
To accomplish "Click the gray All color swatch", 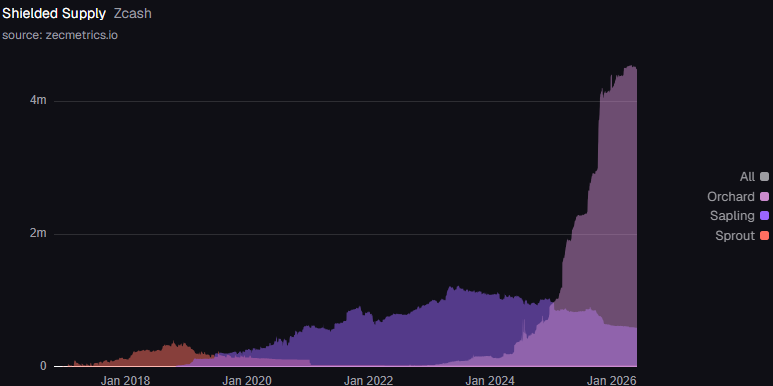I will (x=765, y=176).
